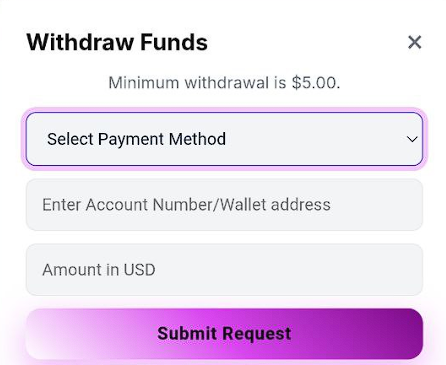Click the 'Submit Request' label text
The image size is (446, 365).
[x=224, y=334]
